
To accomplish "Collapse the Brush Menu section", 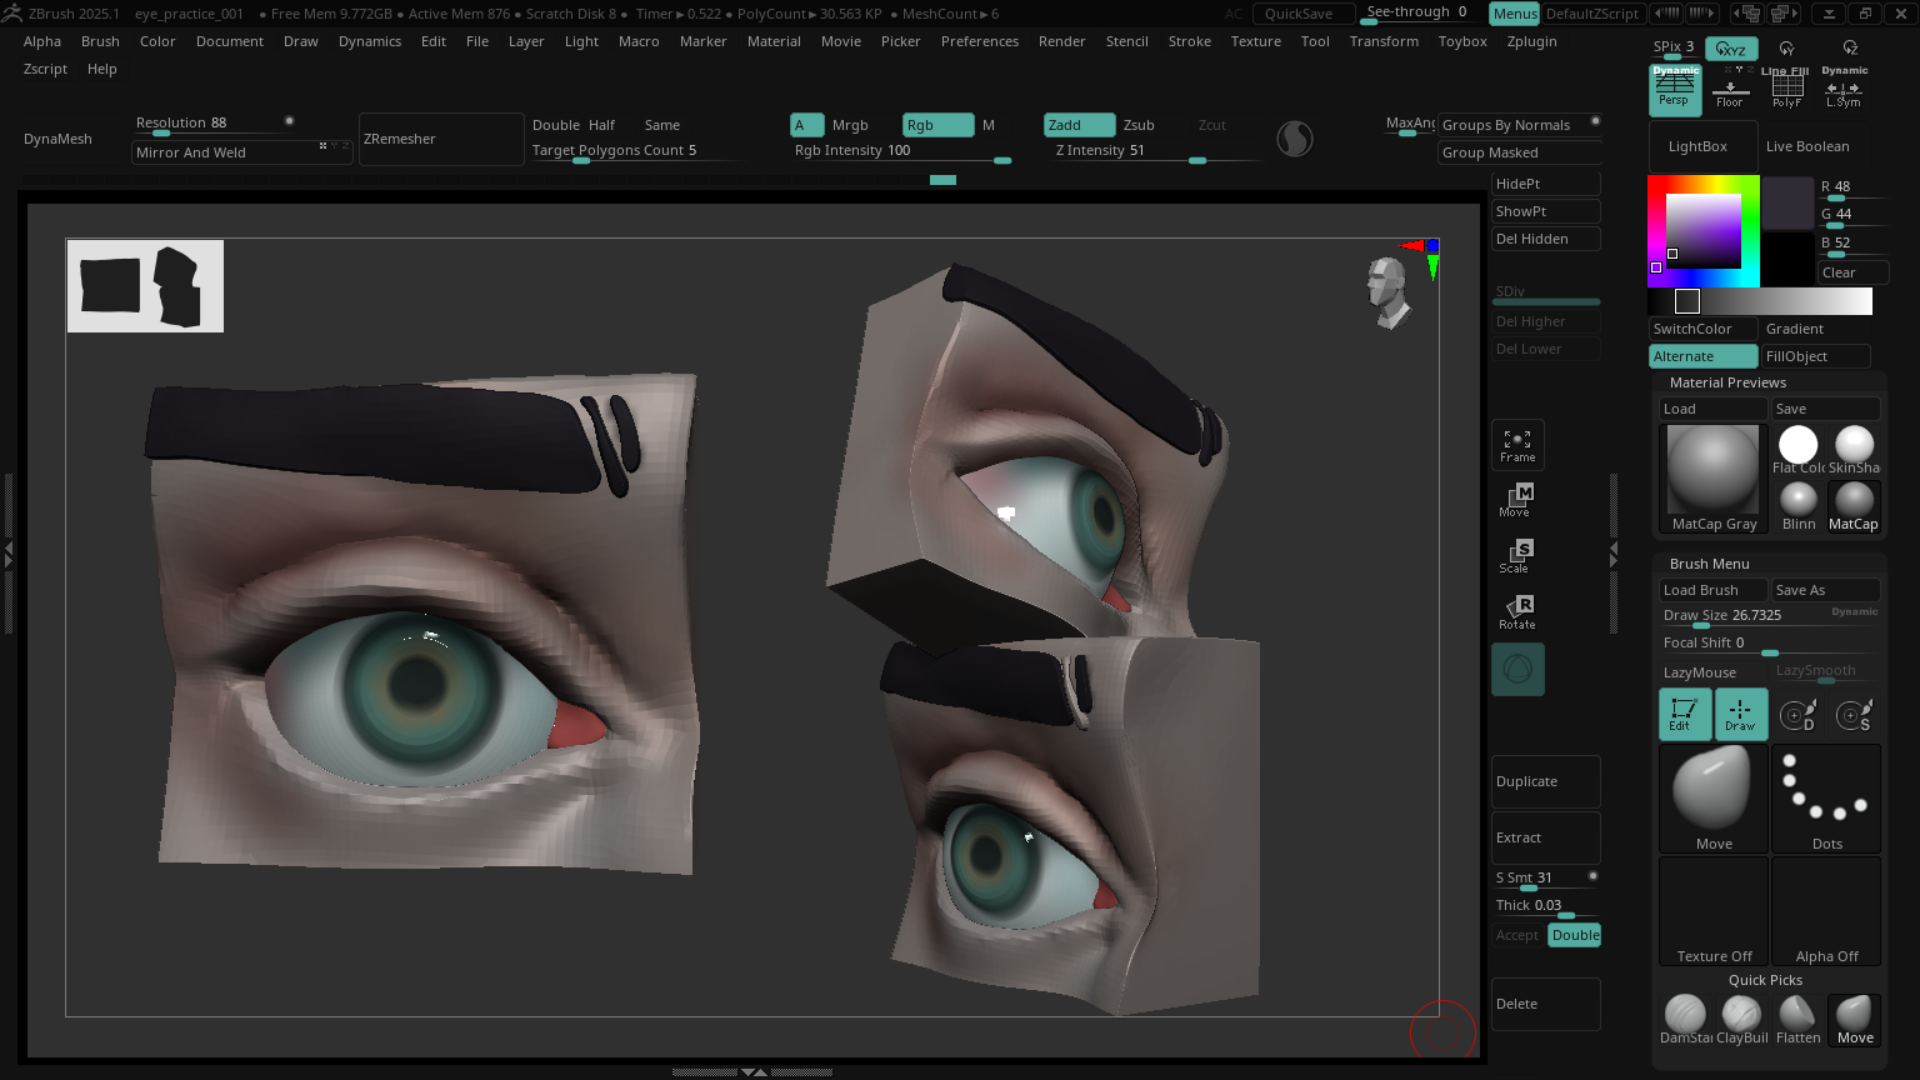I will 1709,564.
